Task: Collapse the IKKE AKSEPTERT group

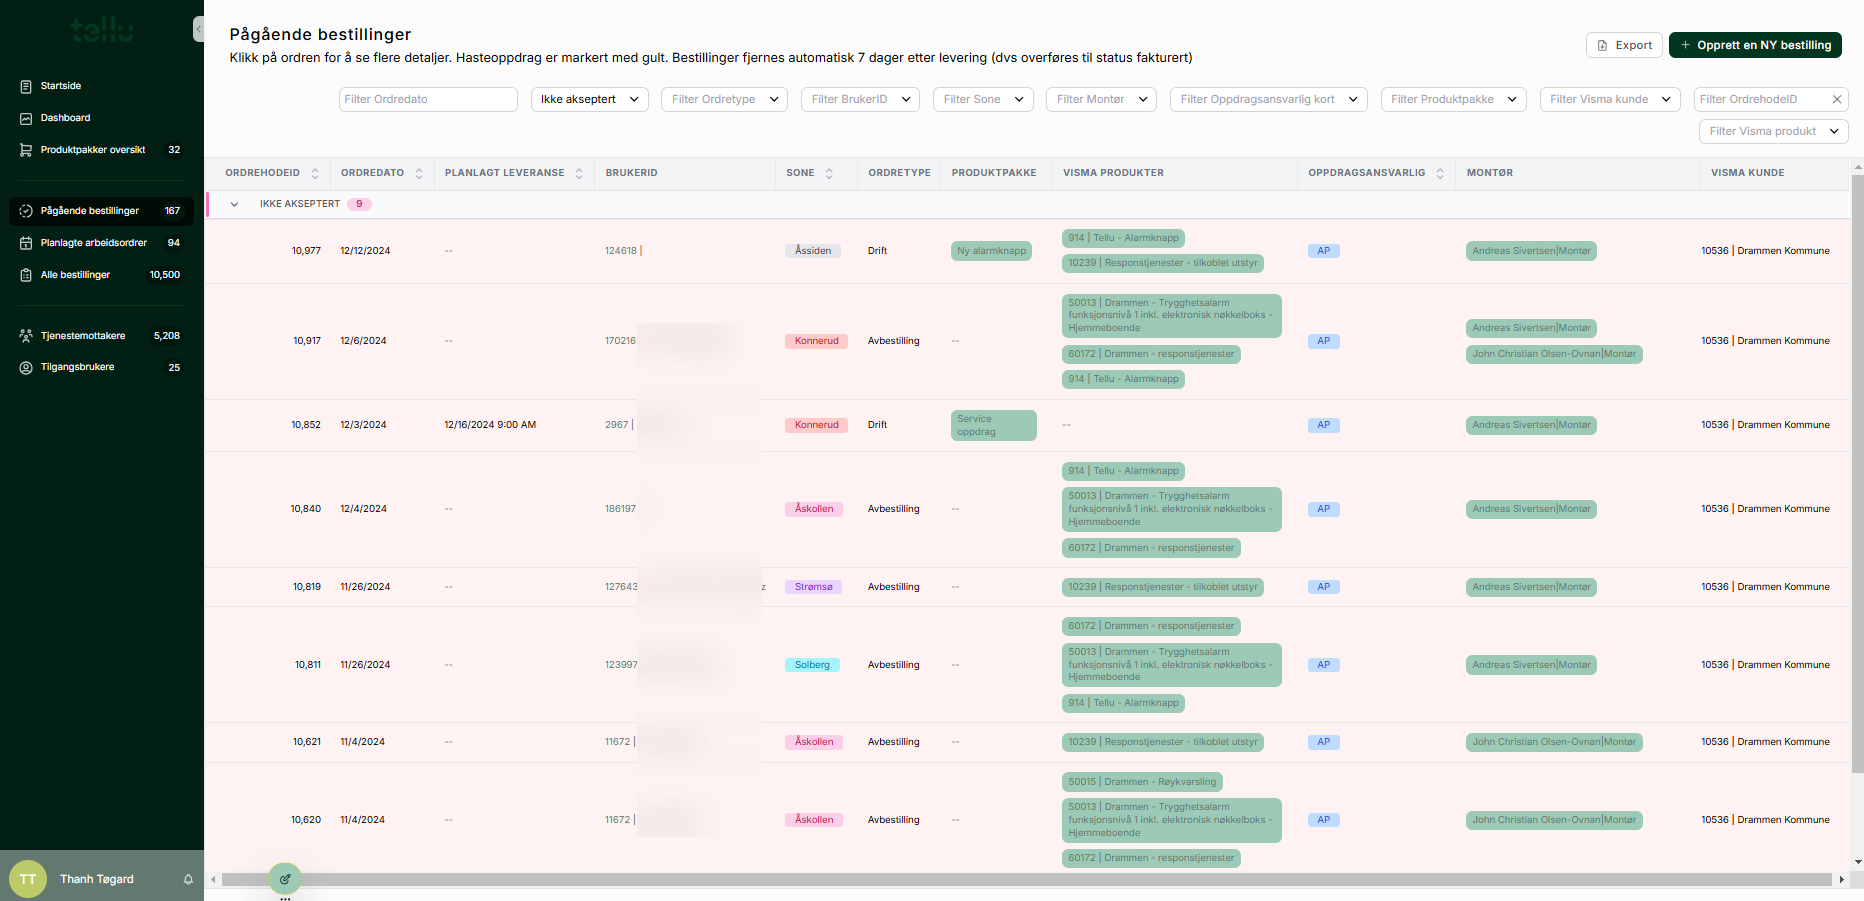Action: 234,204
